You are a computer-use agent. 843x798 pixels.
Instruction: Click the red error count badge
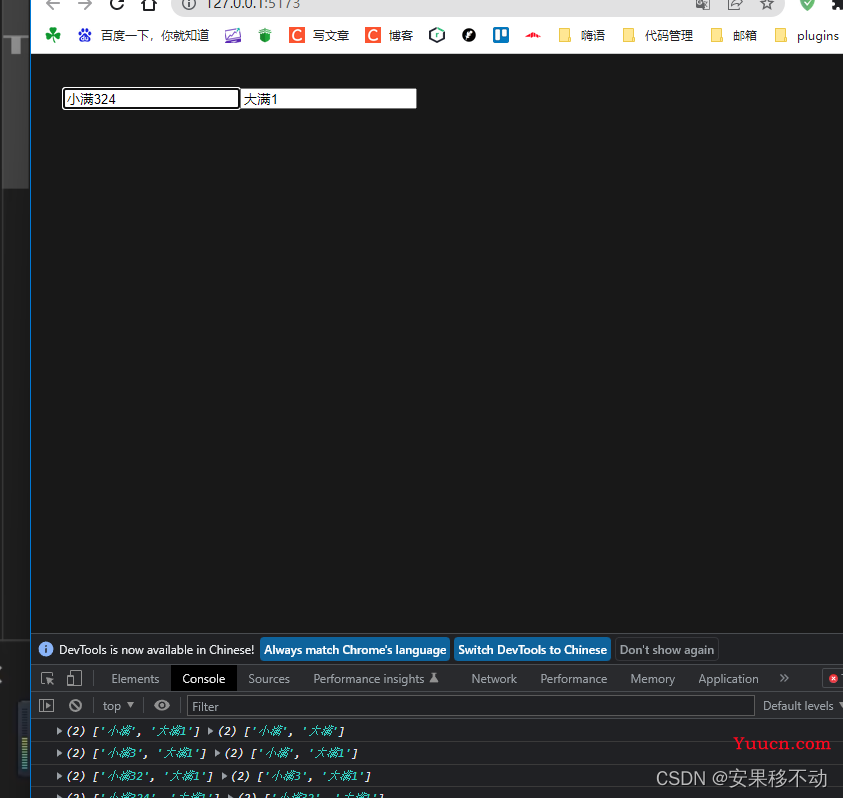(833, 679)
